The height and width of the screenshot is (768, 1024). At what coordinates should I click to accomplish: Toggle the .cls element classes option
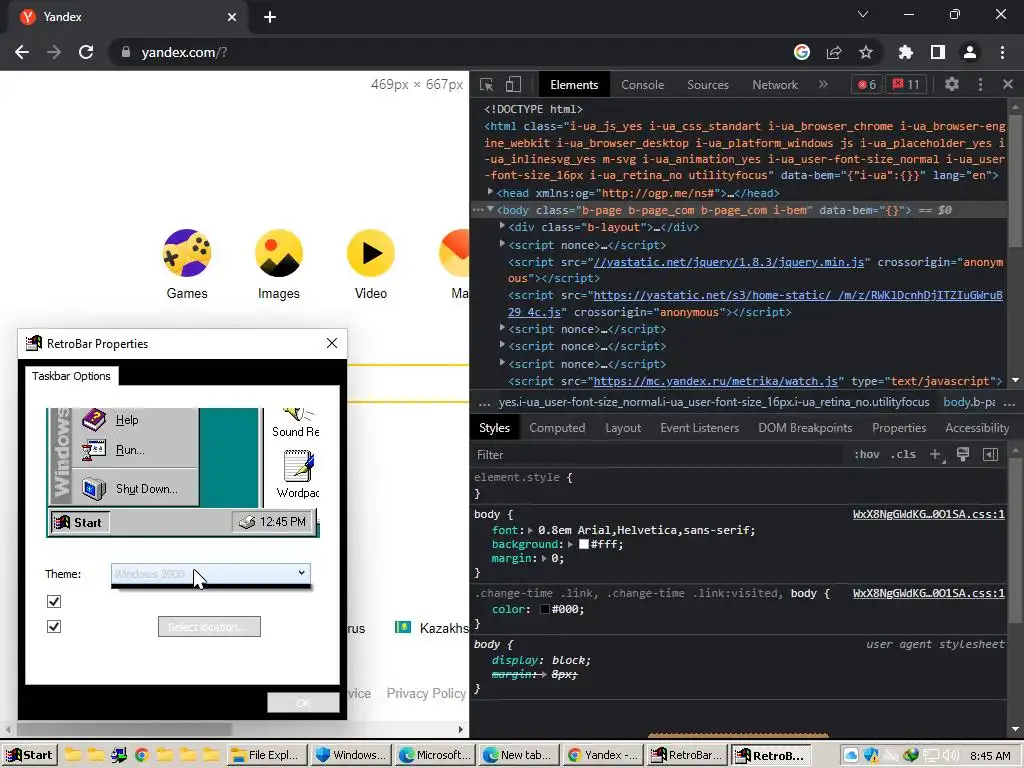903,455
